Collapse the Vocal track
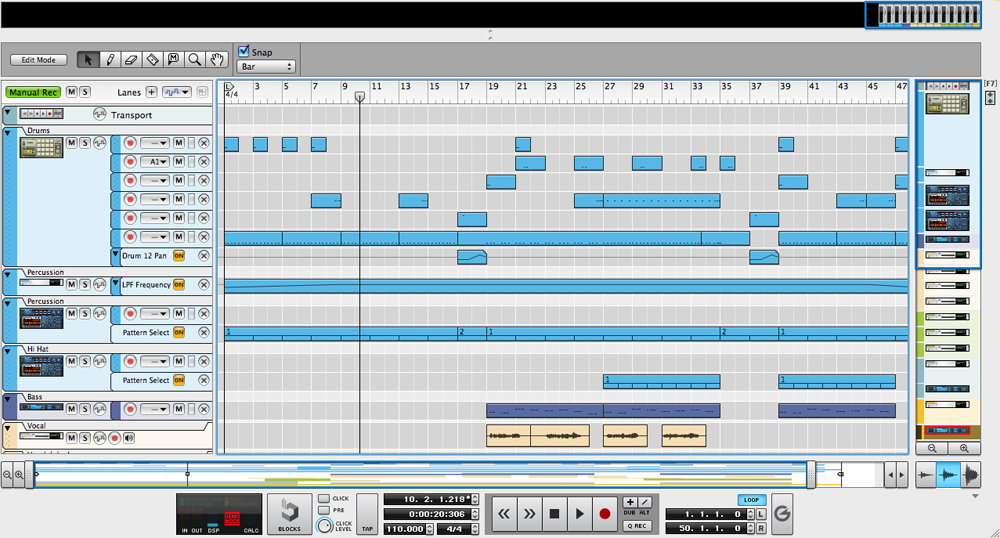Screen dimensions: 1000x538 tap(8, 428)
